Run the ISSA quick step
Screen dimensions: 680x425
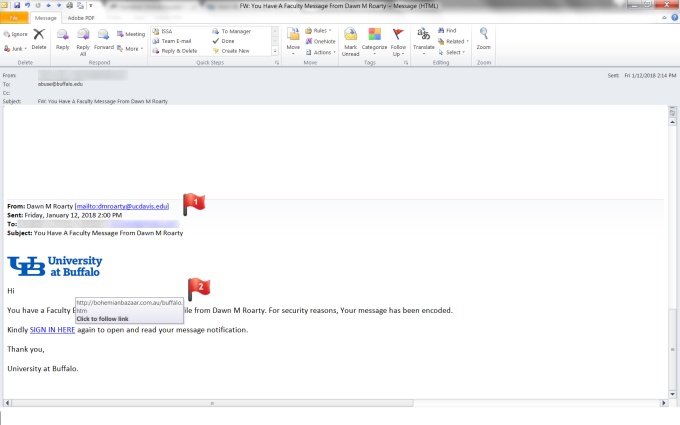162,31
